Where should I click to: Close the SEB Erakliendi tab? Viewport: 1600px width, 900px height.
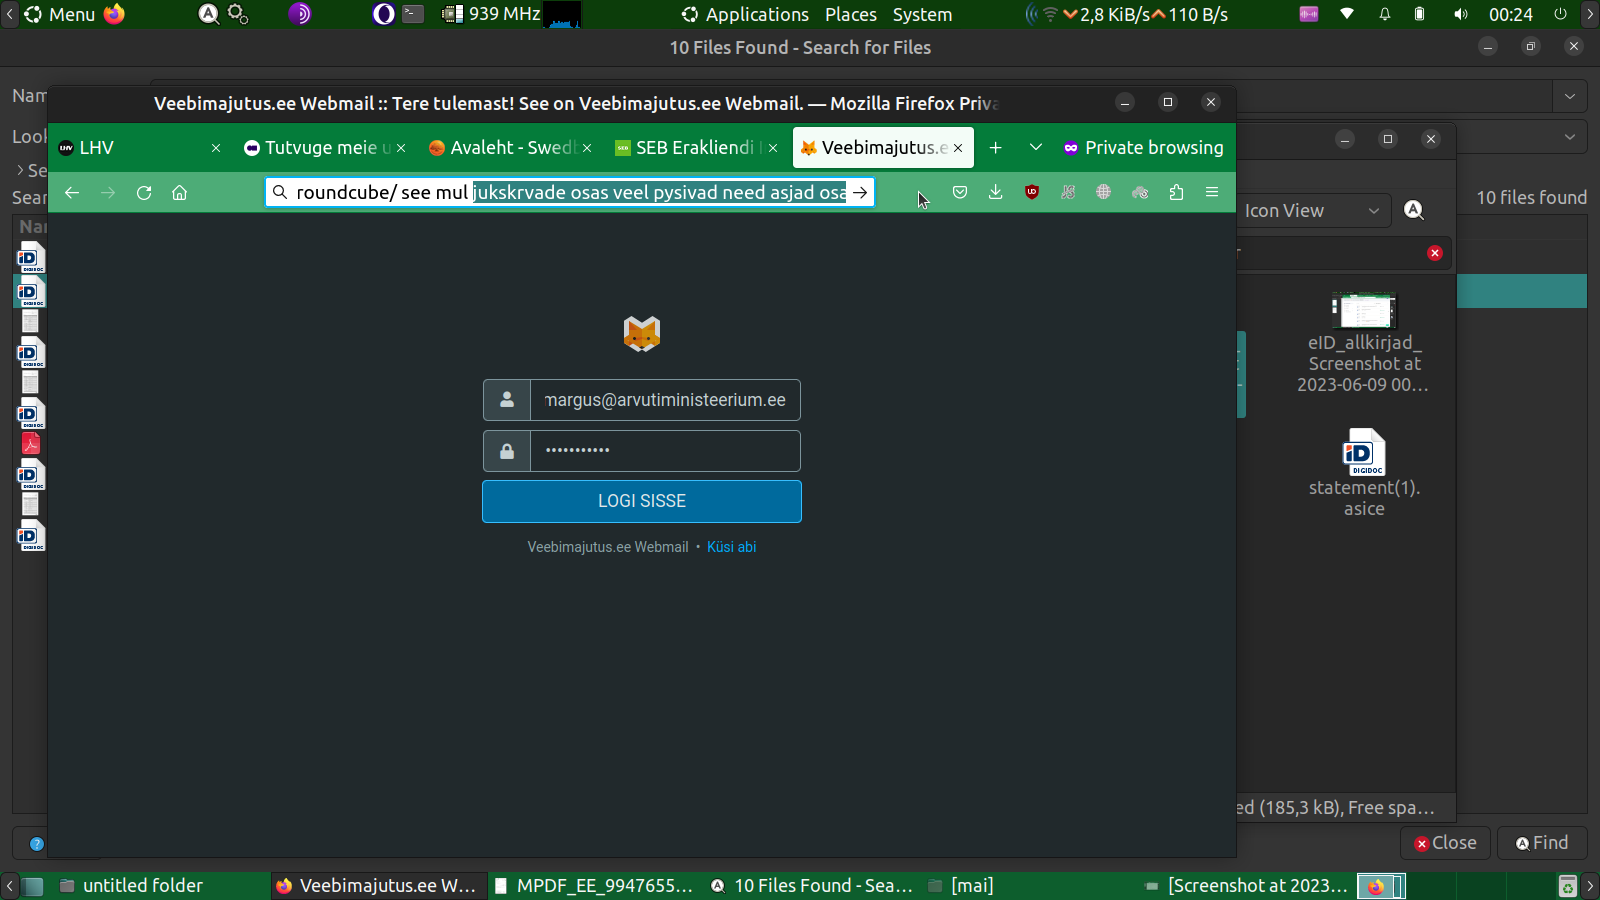click(773, 148)
